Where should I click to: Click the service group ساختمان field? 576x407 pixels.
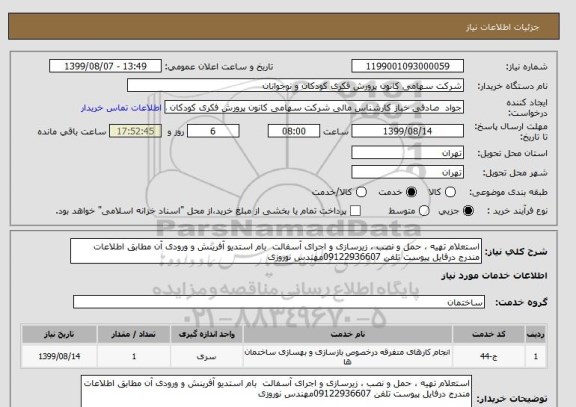[279, 302]
